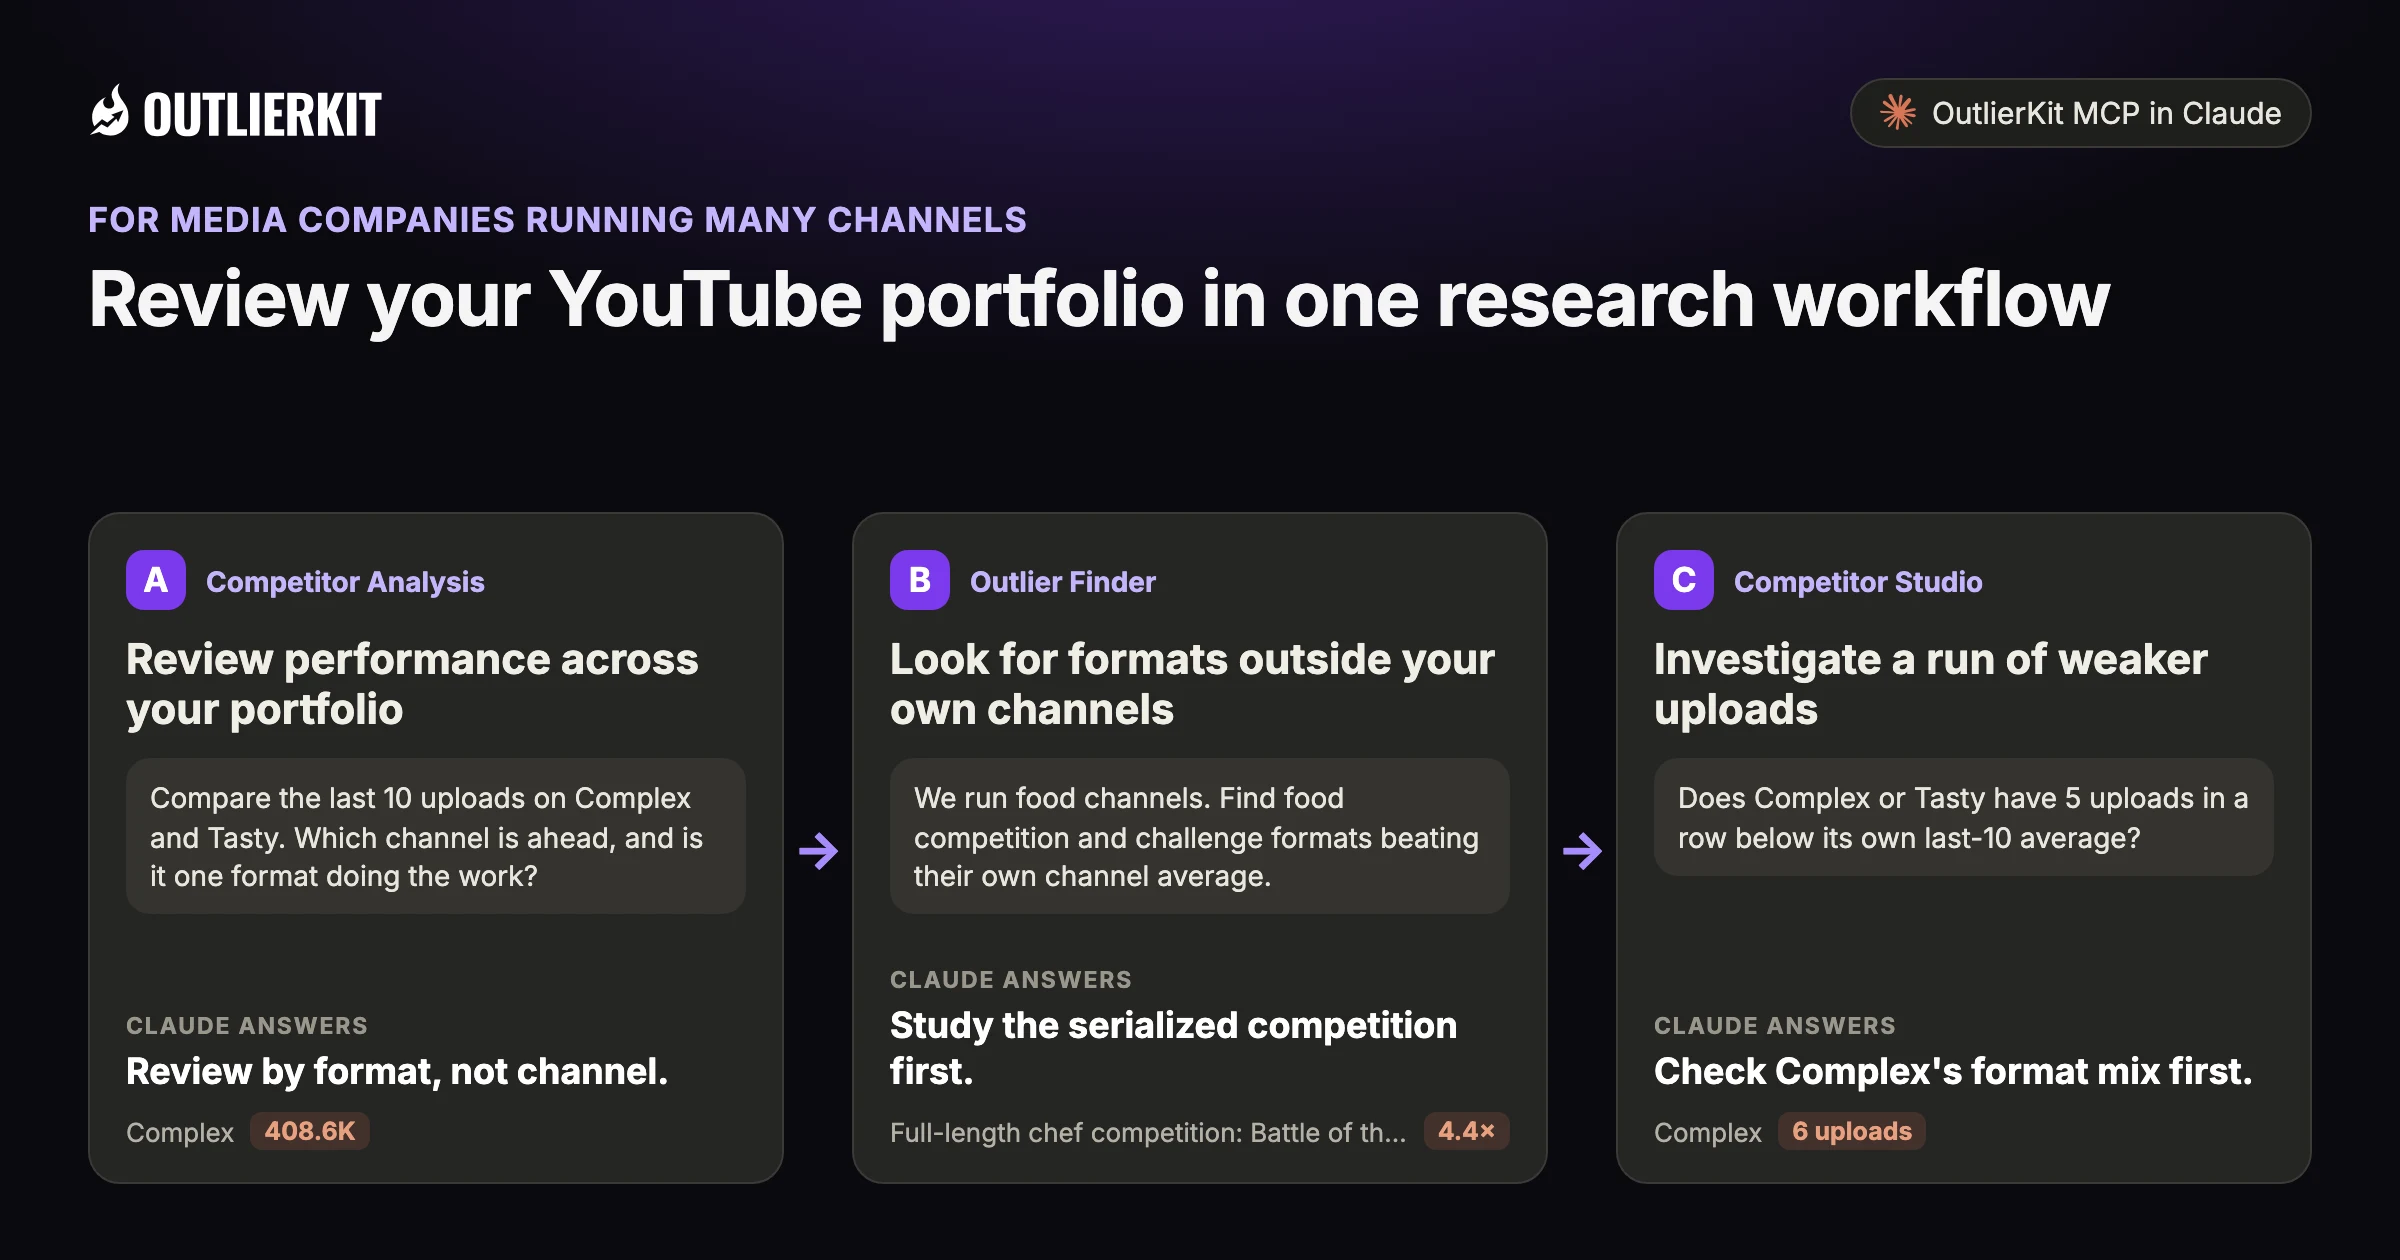Click the purple B step badge
Viewport: 2400px width, 1260px height.
(x=920, y=580)
